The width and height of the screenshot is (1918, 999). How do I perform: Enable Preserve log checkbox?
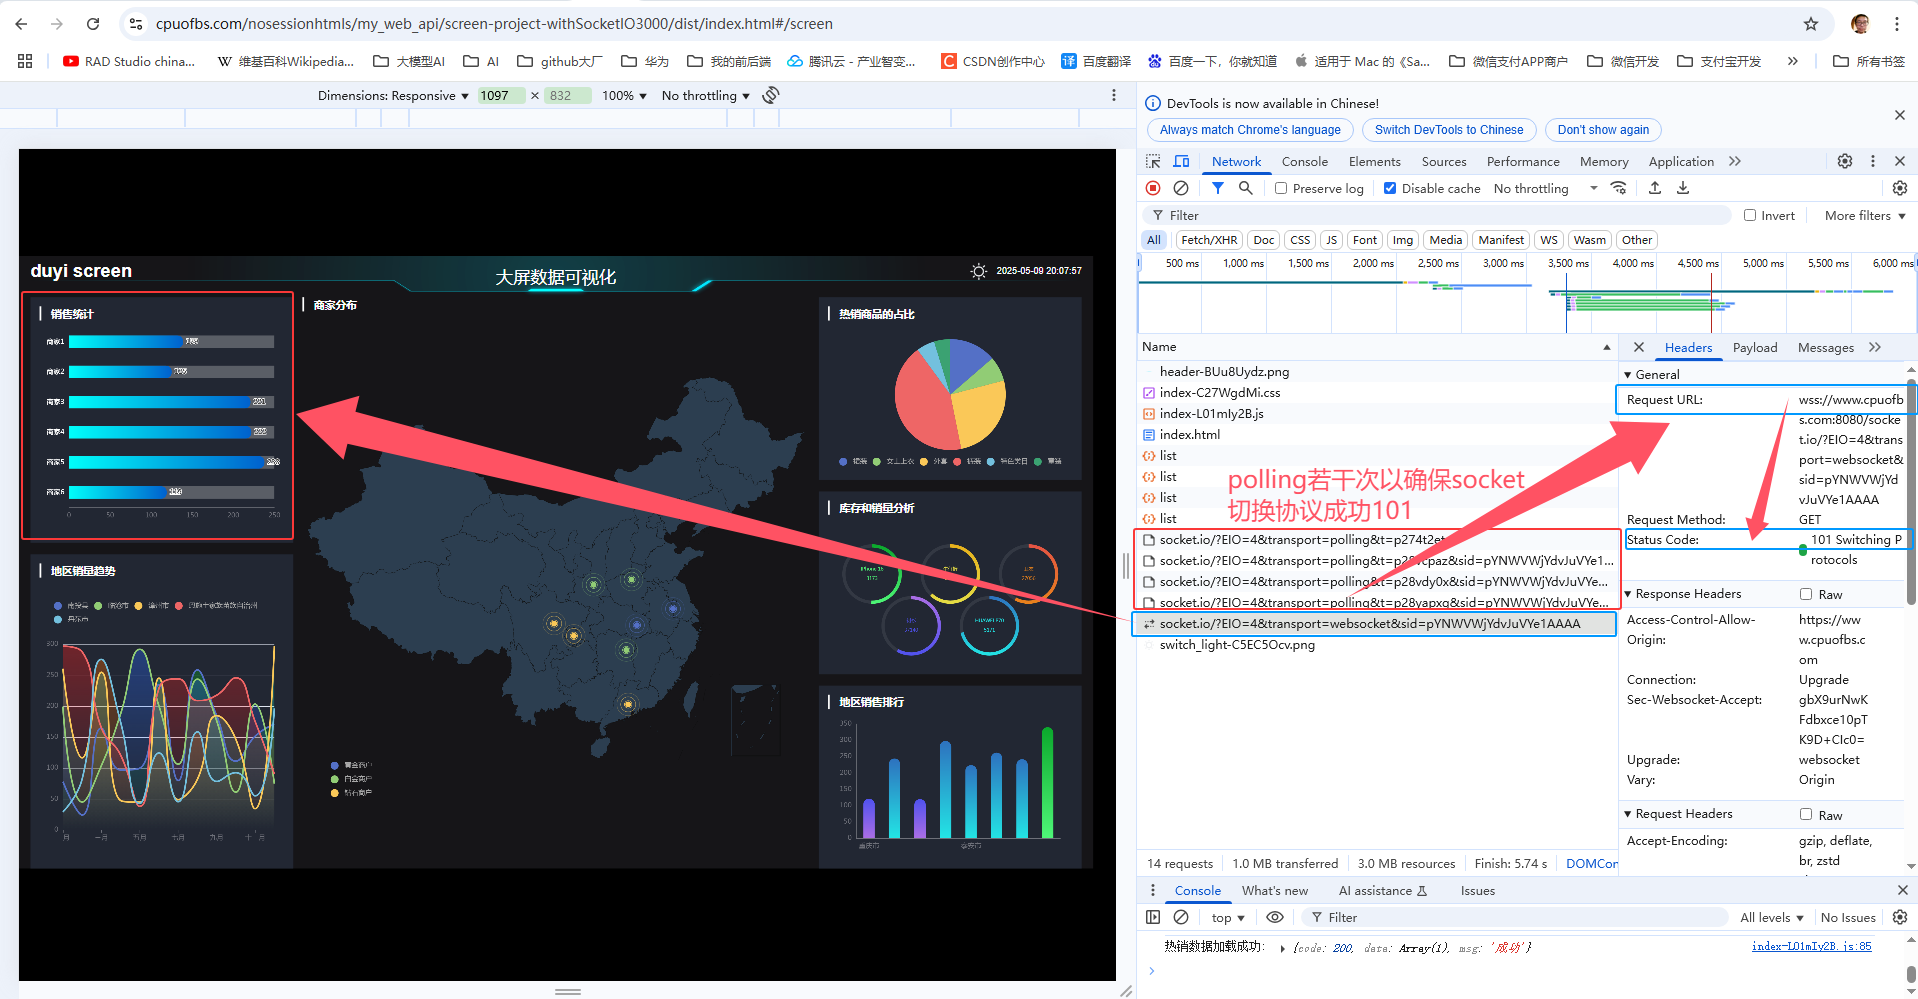tap(1281, 188)
